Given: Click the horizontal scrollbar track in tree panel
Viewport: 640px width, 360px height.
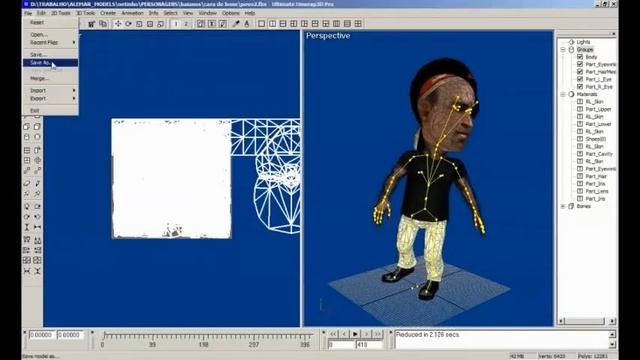Looking at the screenshot, I should pyautogui.click(x=587, y=321).
